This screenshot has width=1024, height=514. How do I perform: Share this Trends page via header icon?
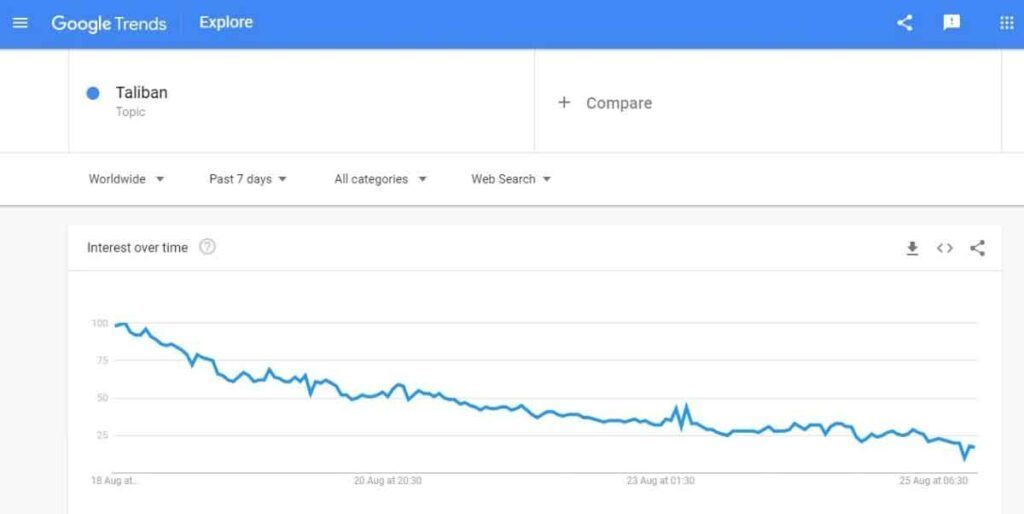[x=904, y=23]
